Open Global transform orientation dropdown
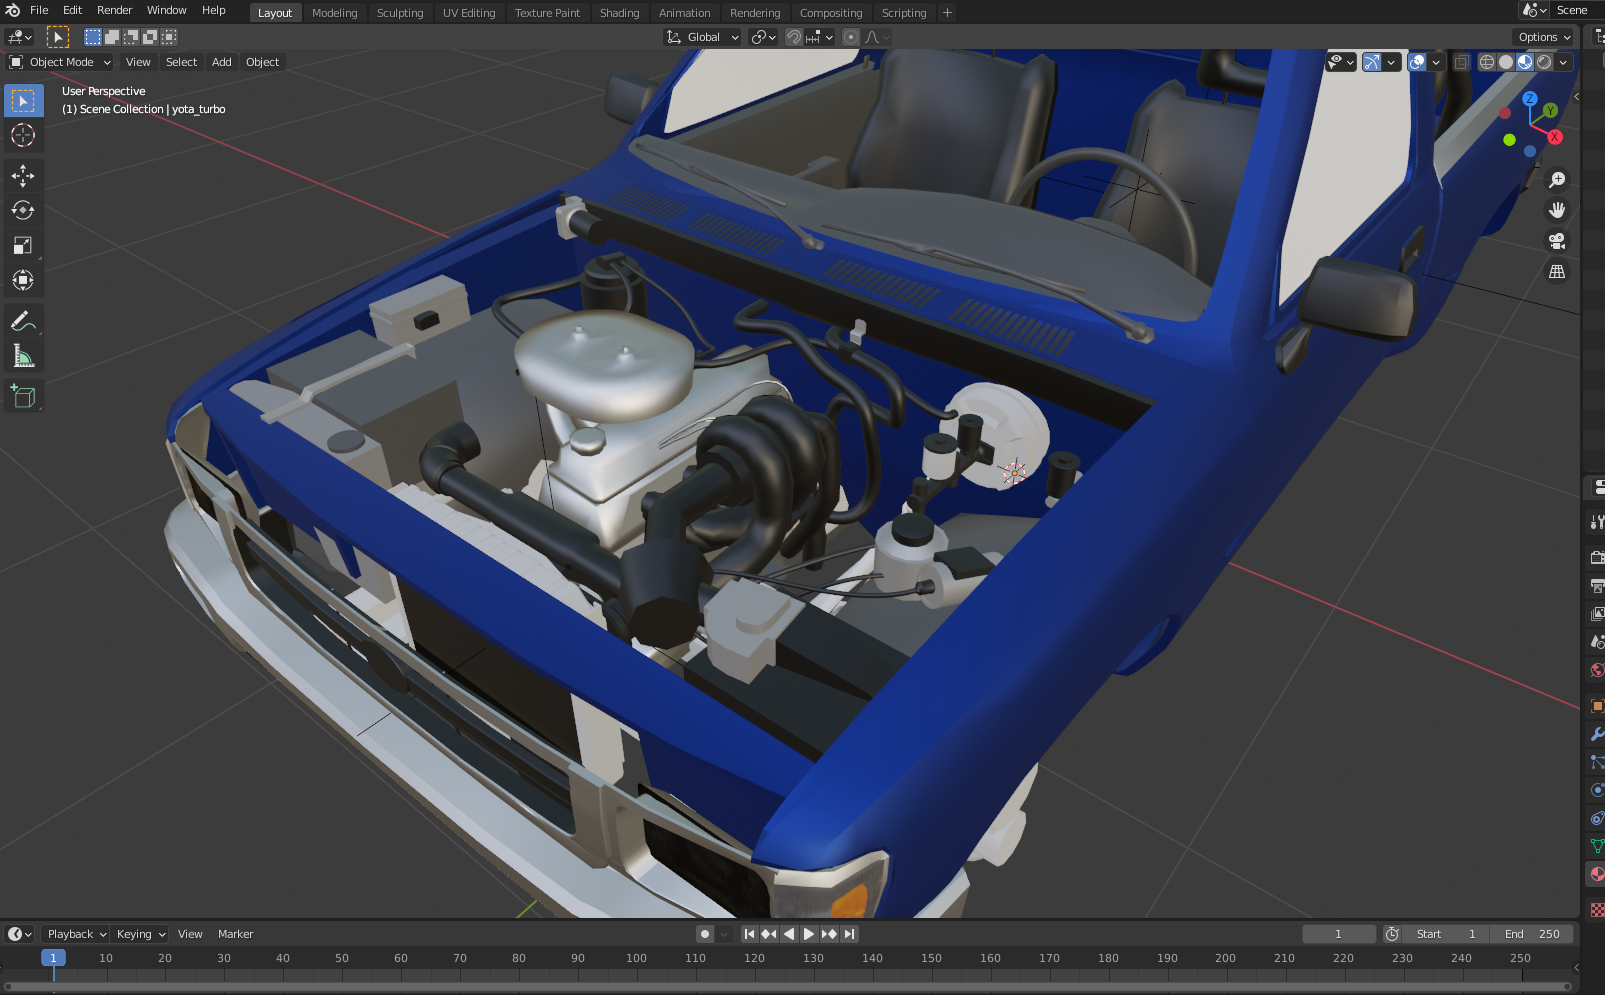Screen dimensions: 1605x995 pos(703,37)
